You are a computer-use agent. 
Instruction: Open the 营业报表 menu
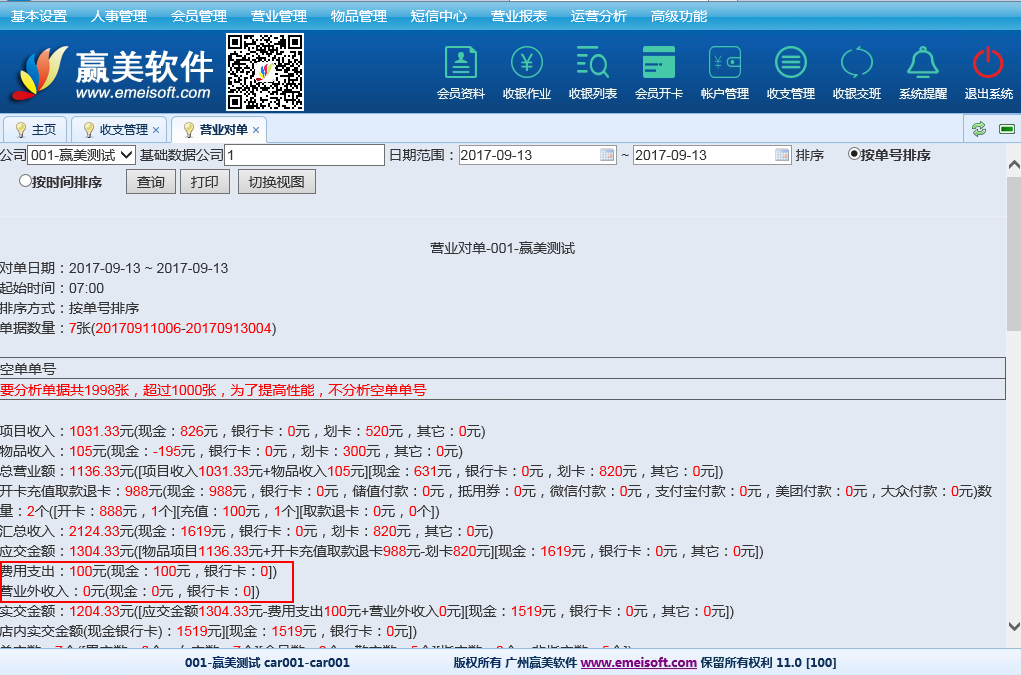(x=518, y=16)
